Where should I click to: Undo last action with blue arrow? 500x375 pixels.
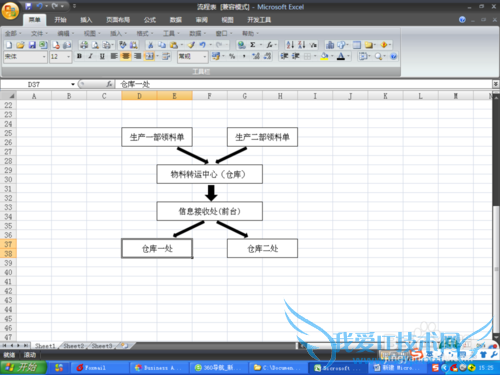click(202, 45)
